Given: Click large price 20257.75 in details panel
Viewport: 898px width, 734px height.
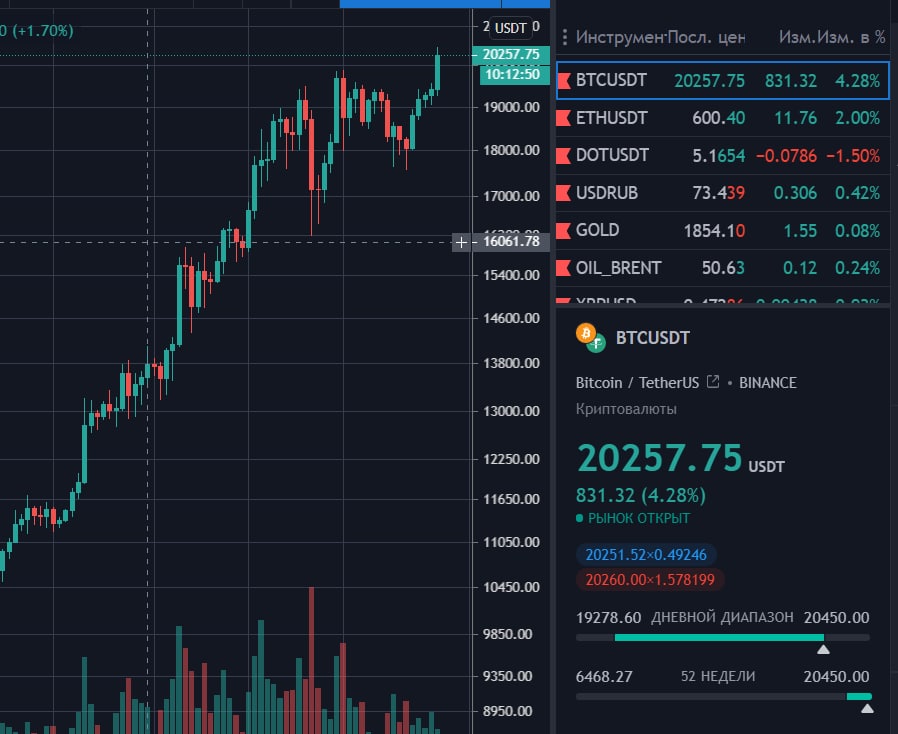Looking at the screenshot, I should click(660, 458).
